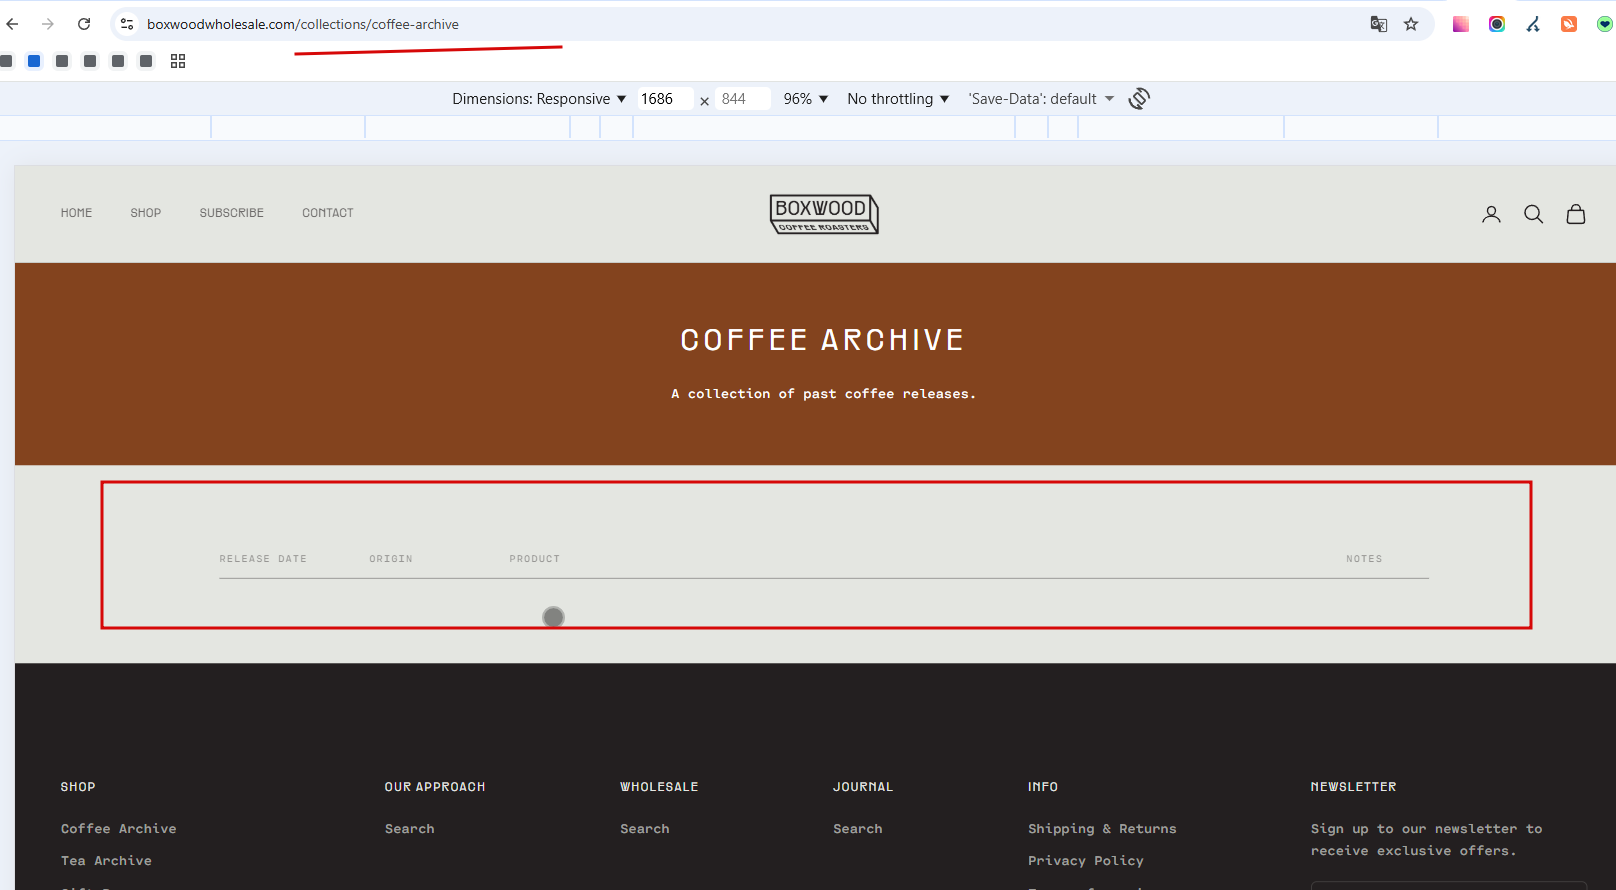This screenshot has width=1616, height=890.
Task: Click Search under Our Approach
Action: [410, 829]
